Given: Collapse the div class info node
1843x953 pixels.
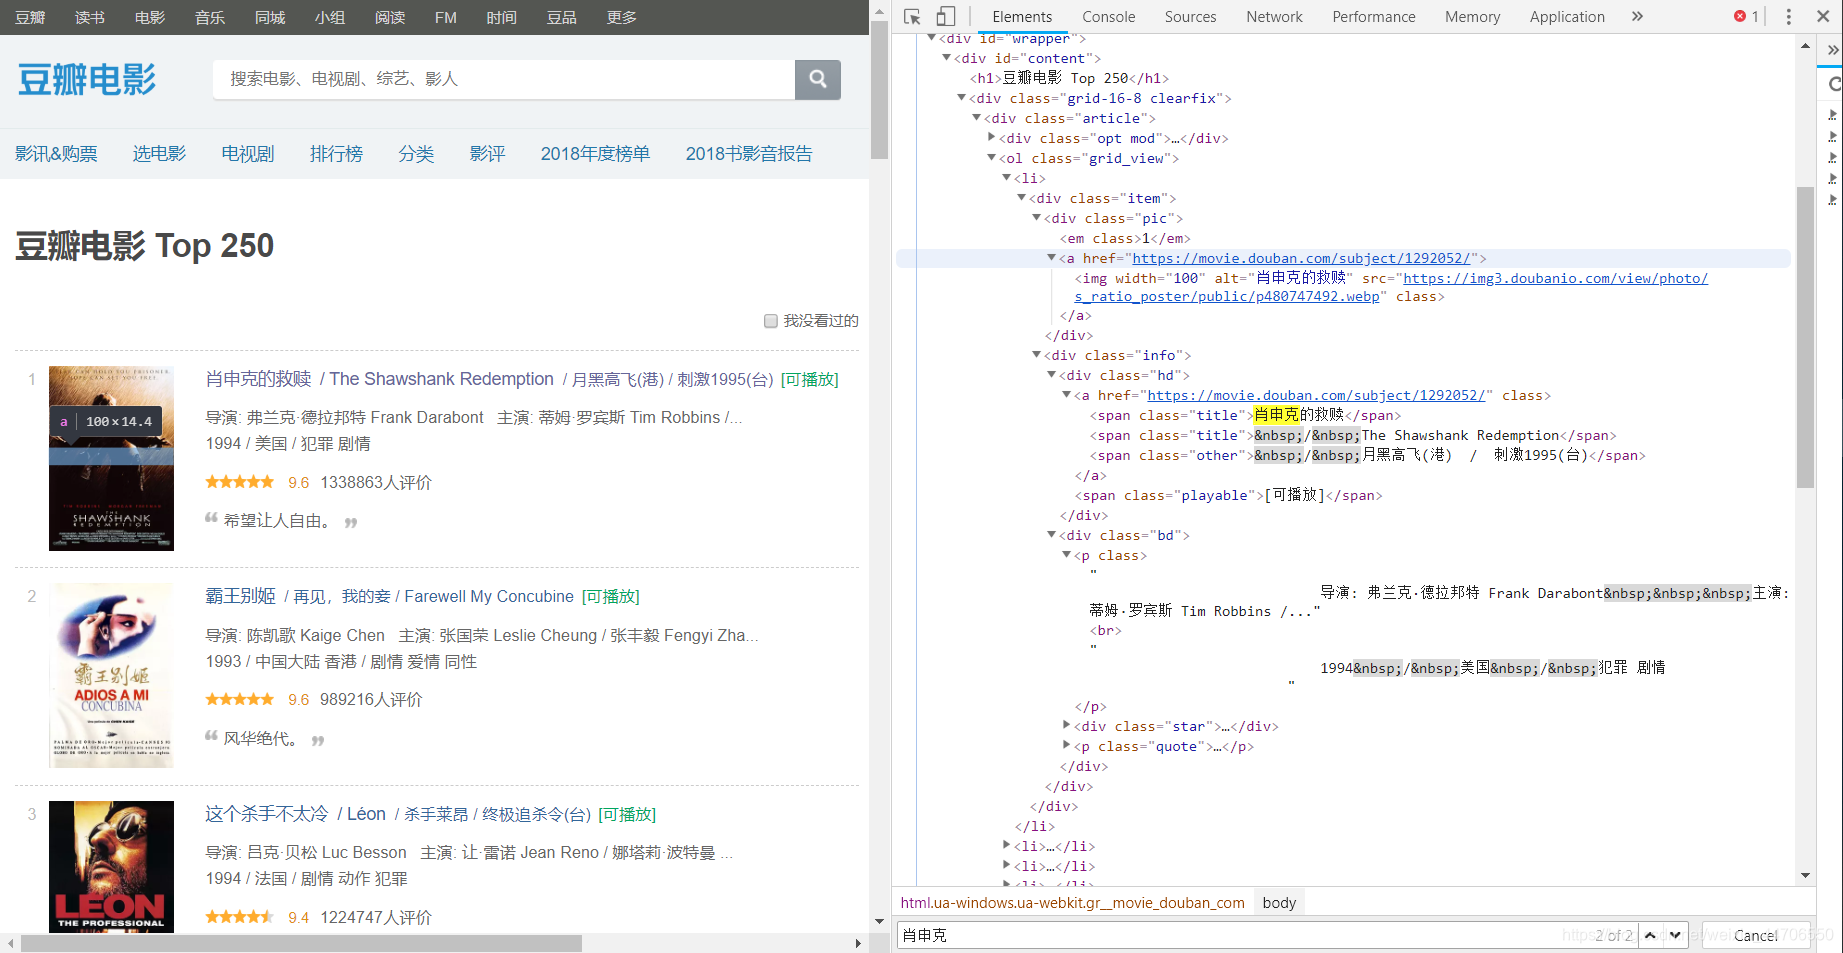Looking at the screenshot, I should tap(1036, 355).
